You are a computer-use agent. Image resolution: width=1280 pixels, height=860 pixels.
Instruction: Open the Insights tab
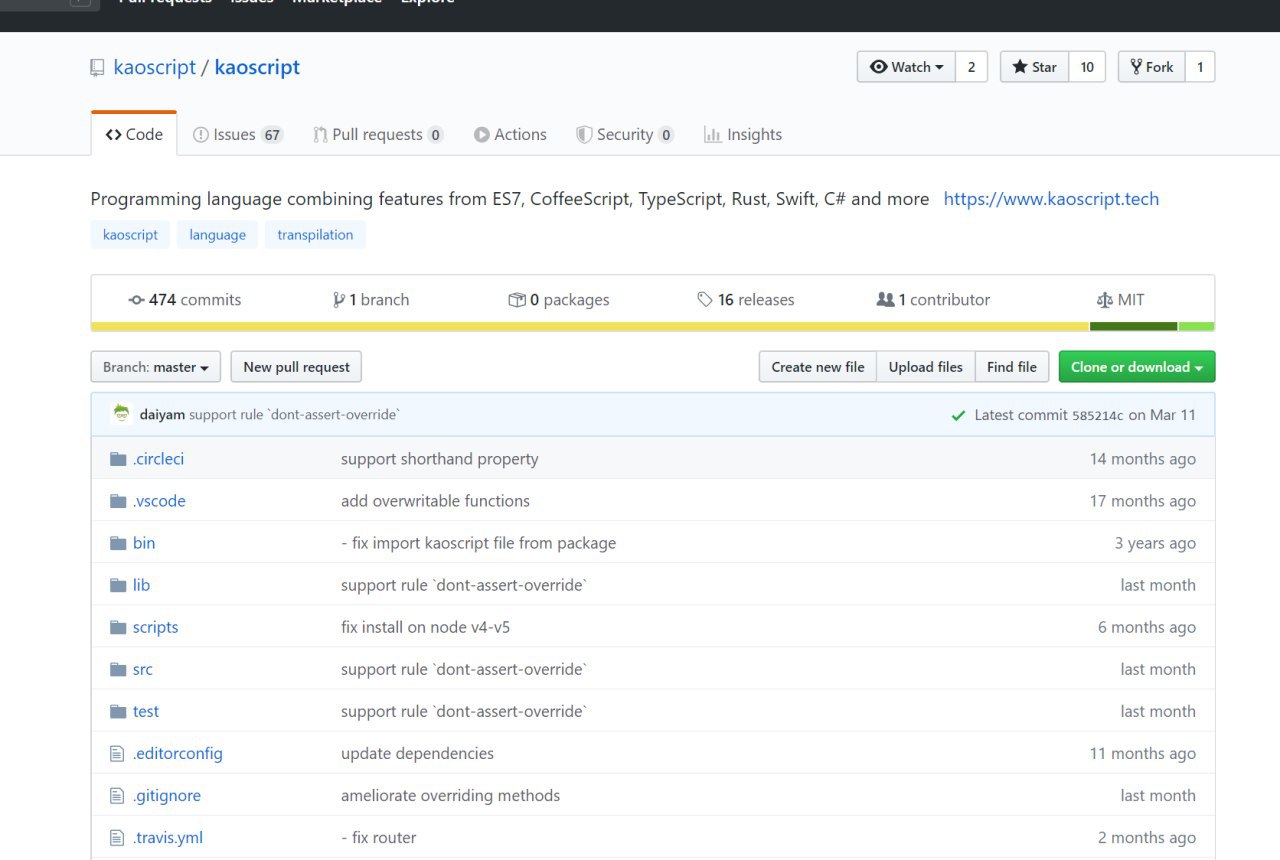pyautogui.click(x=743, y=134)
